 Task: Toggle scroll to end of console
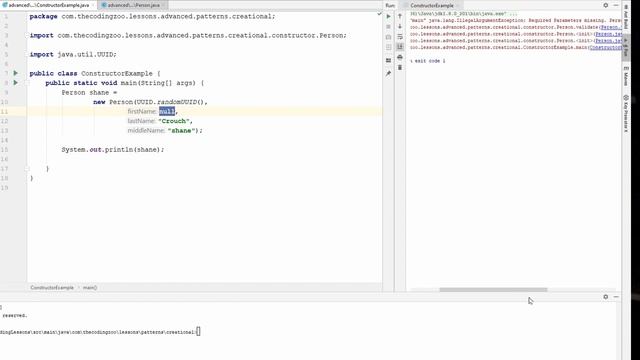pyautogui.click(x=400, y=47)
